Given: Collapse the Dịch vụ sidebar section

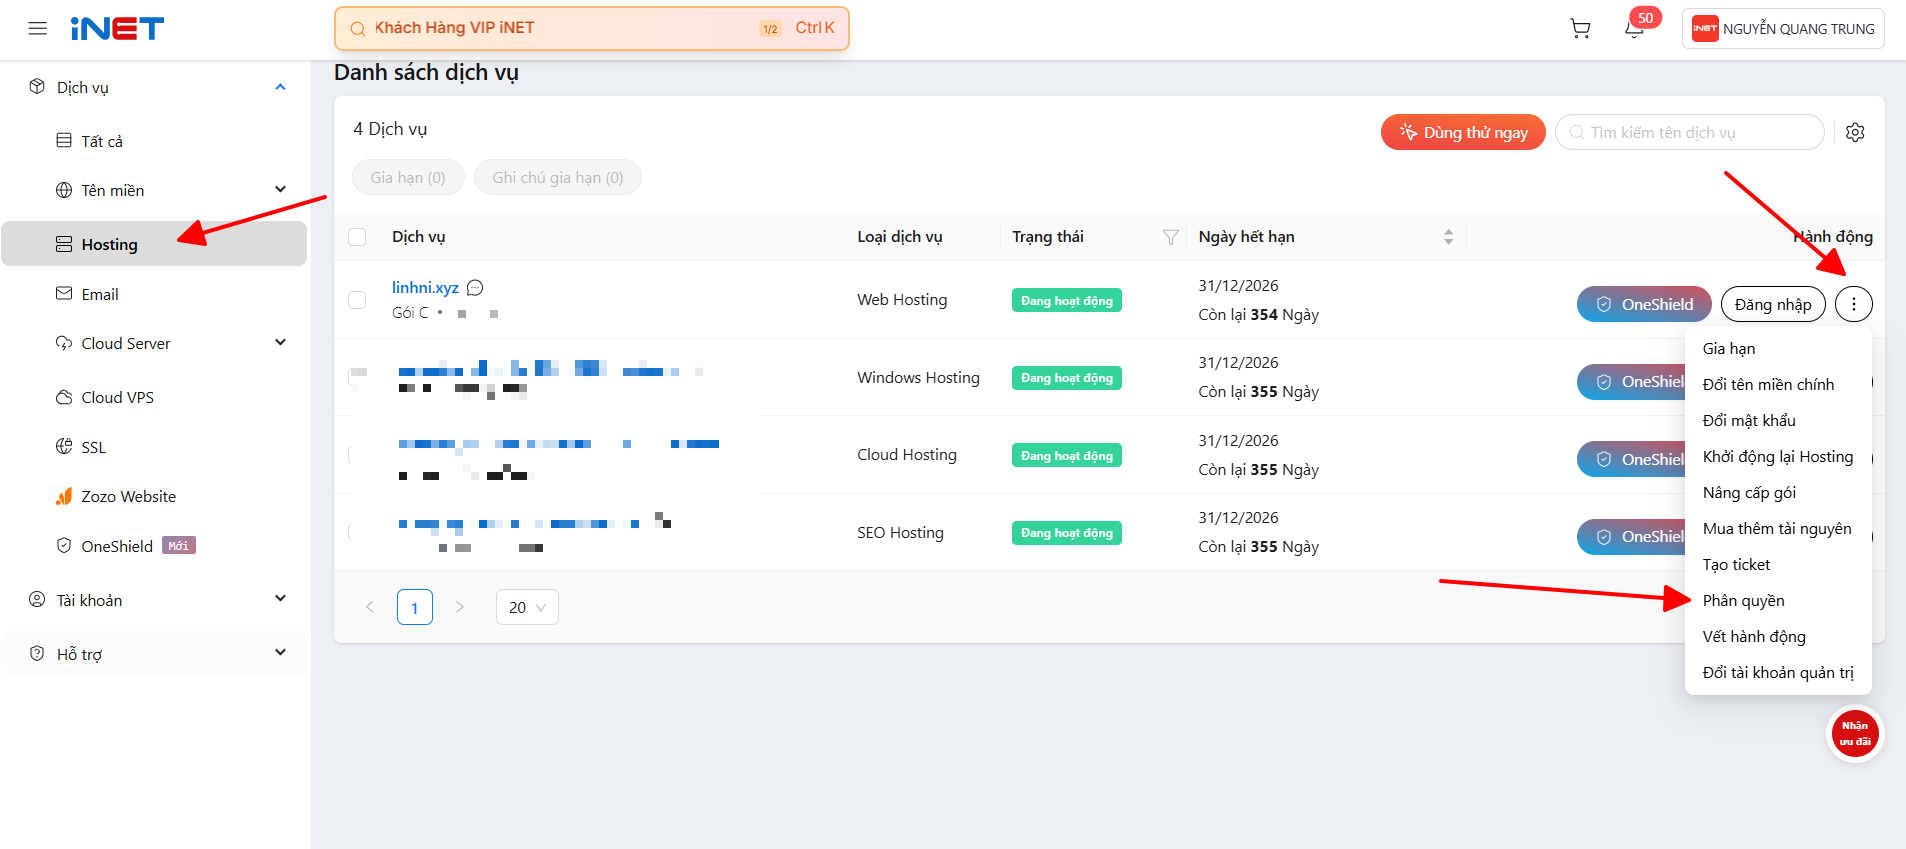Looking at the screenshot, I should (281, 87).
